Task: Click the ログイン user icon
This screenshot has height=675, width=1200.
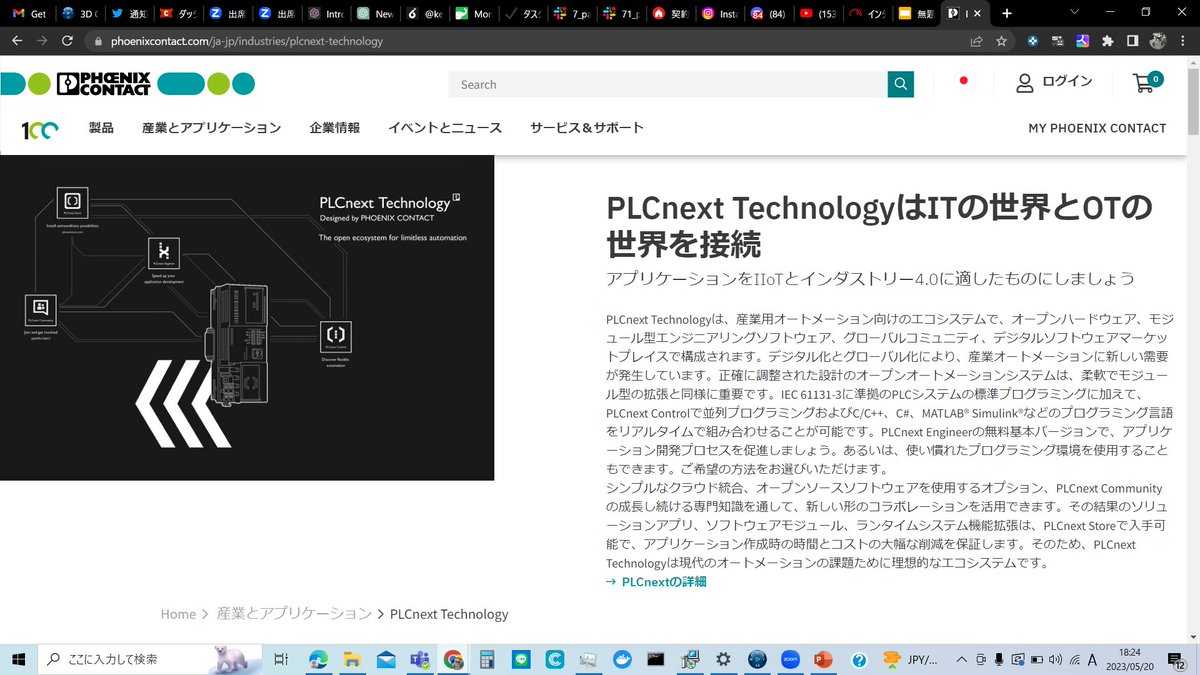Action: point(1024,83)
